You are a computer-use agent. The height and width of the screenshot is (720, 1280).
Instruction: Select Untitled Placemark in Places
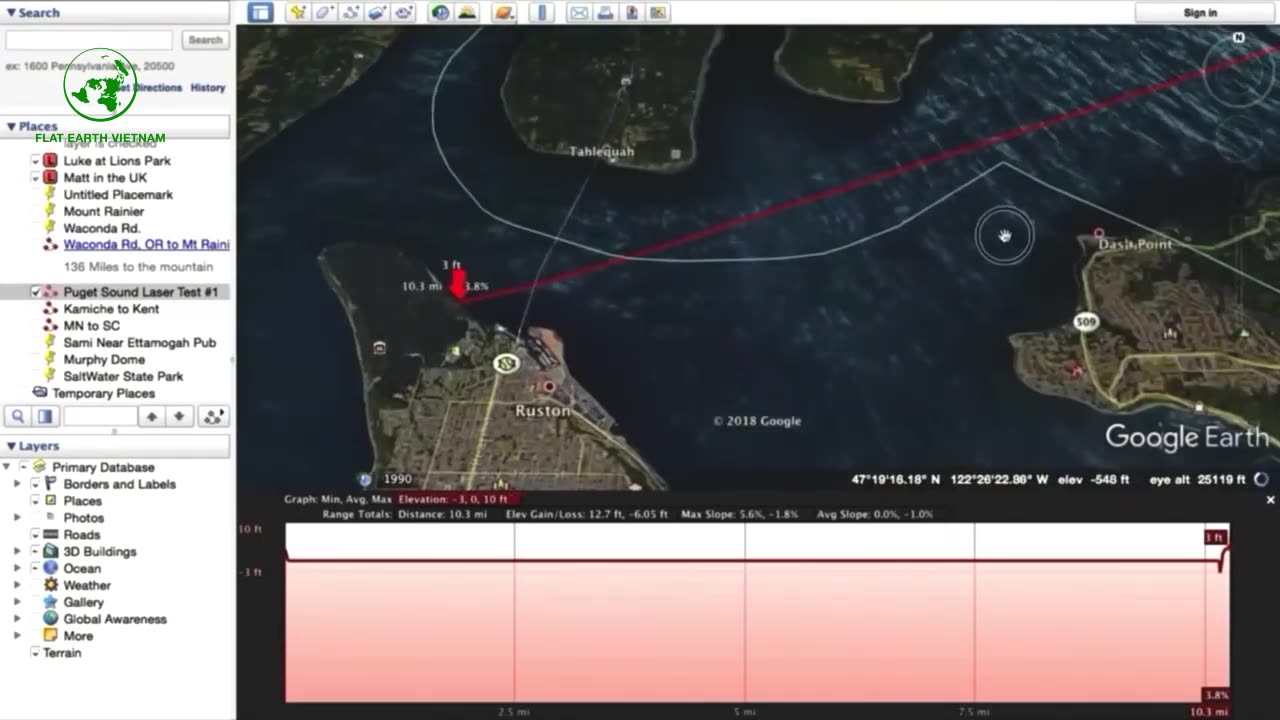click(118, 195)
